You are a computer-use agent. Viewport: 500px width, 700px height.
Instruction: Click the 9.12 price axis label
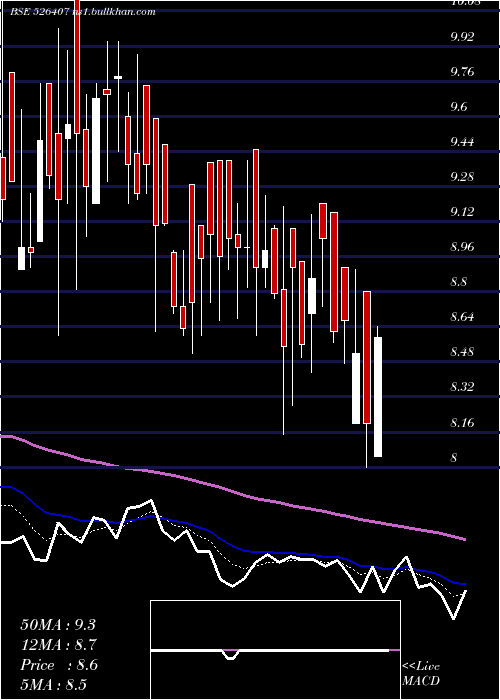(463, 212)
